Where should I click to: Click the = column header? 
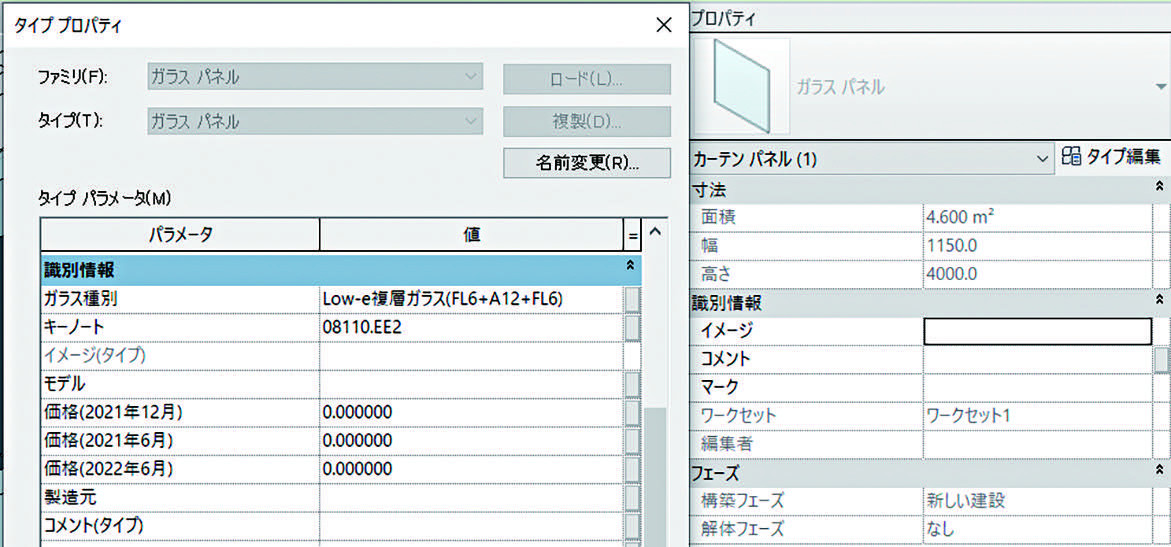point(632,235)
